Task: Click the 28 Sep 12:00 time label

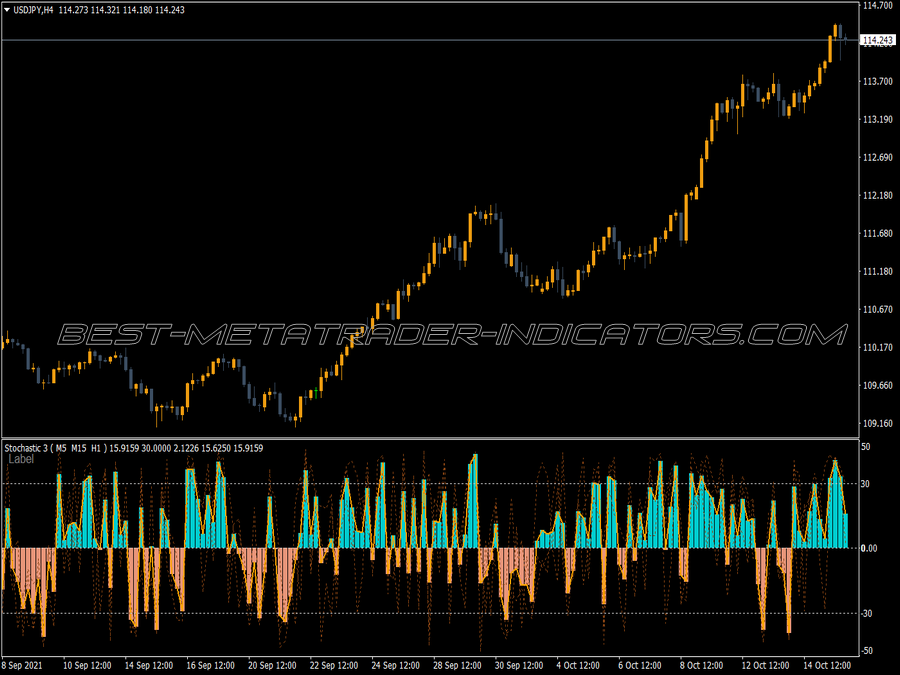Action: point(457,665)
